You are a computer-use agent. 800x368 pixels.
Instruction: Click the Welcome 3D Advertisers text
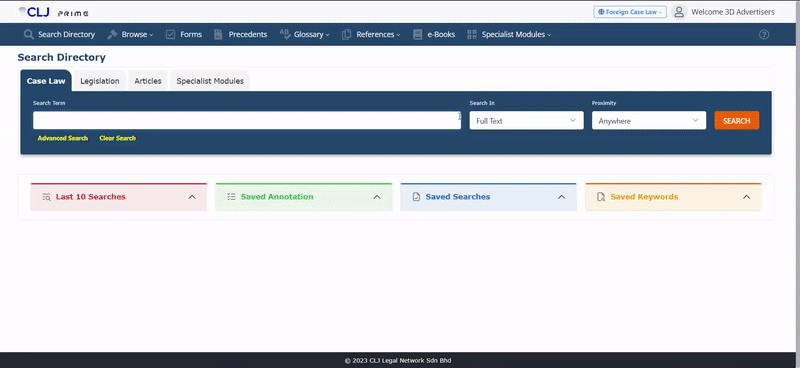733,12
